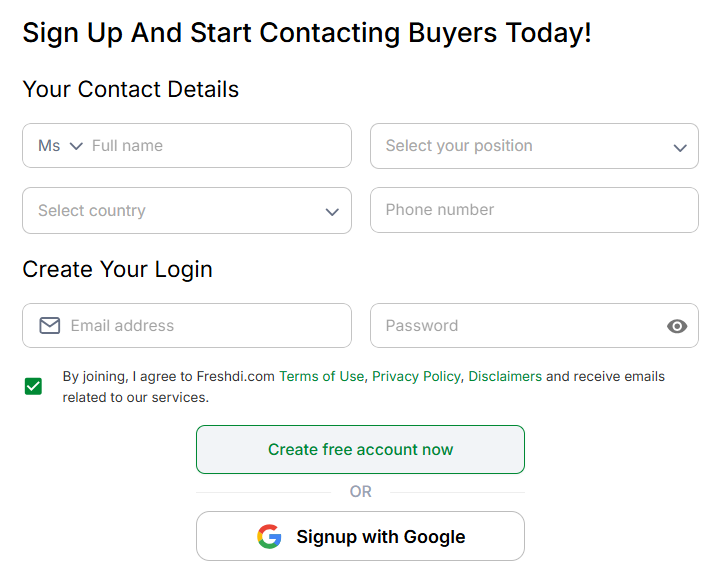This screenshot has height=581, width=720.
Task: Click the chevron arrow in position field
Action: tap(680, 148)
